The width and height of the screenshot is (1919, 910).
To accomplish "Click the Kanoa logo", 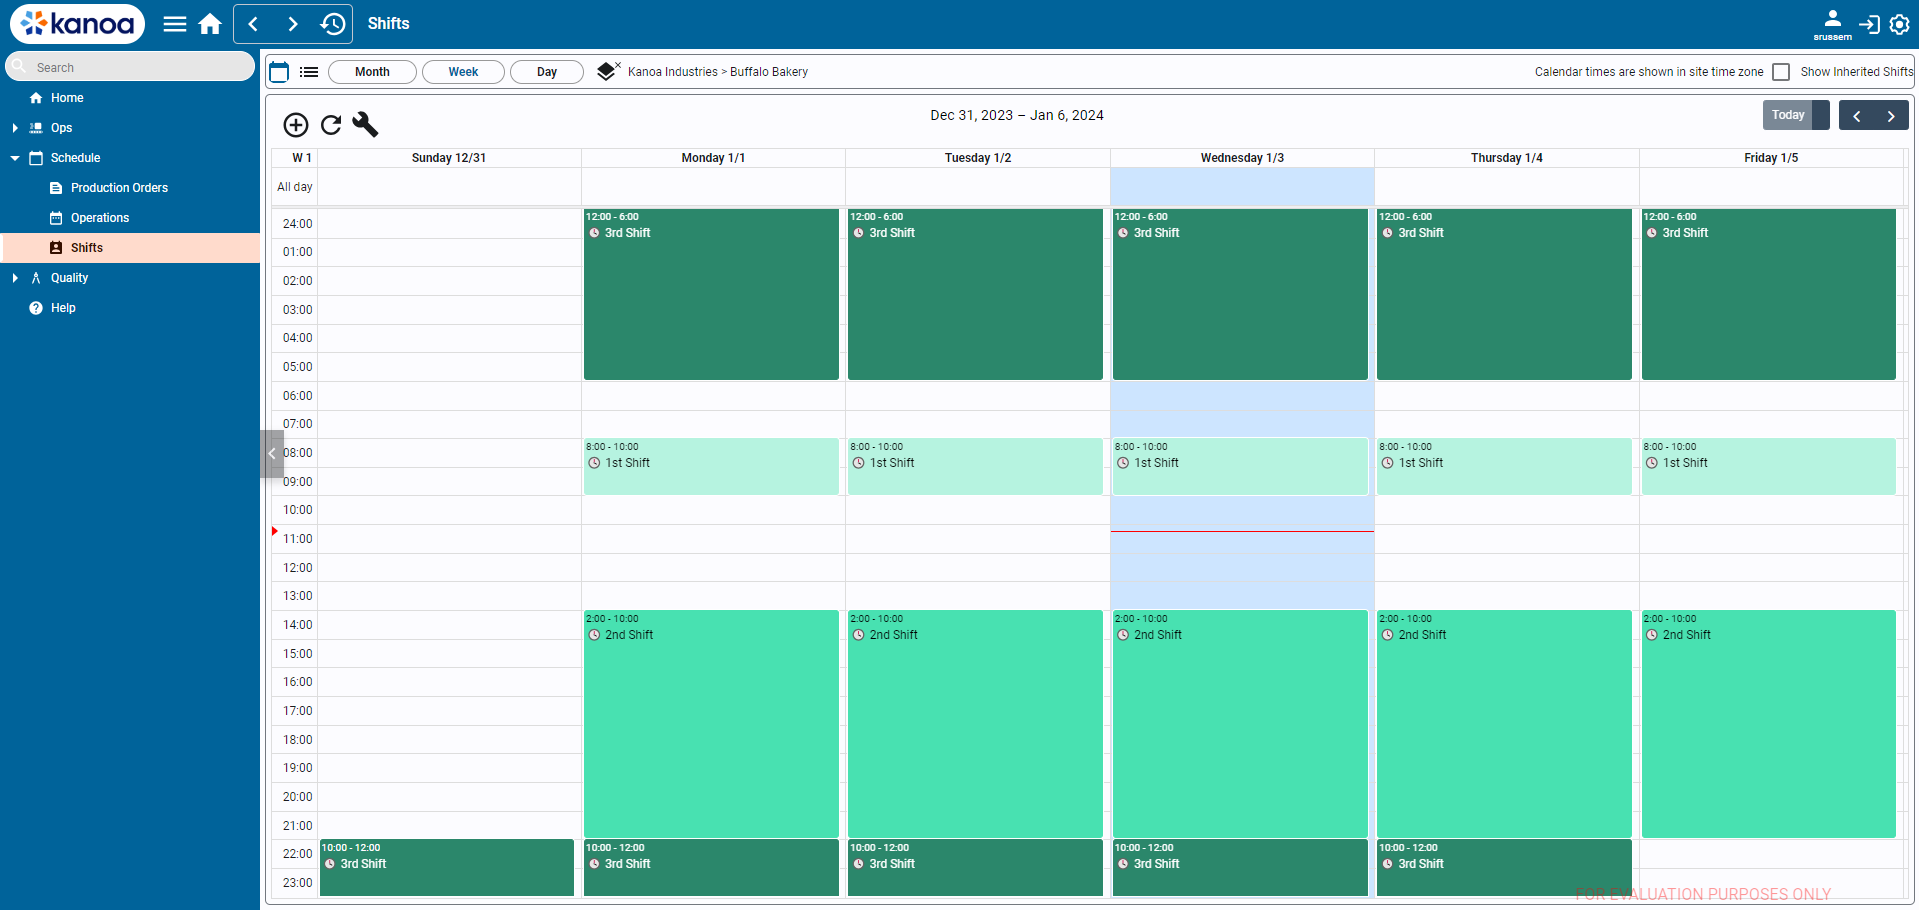I will [x=77, y=24].
